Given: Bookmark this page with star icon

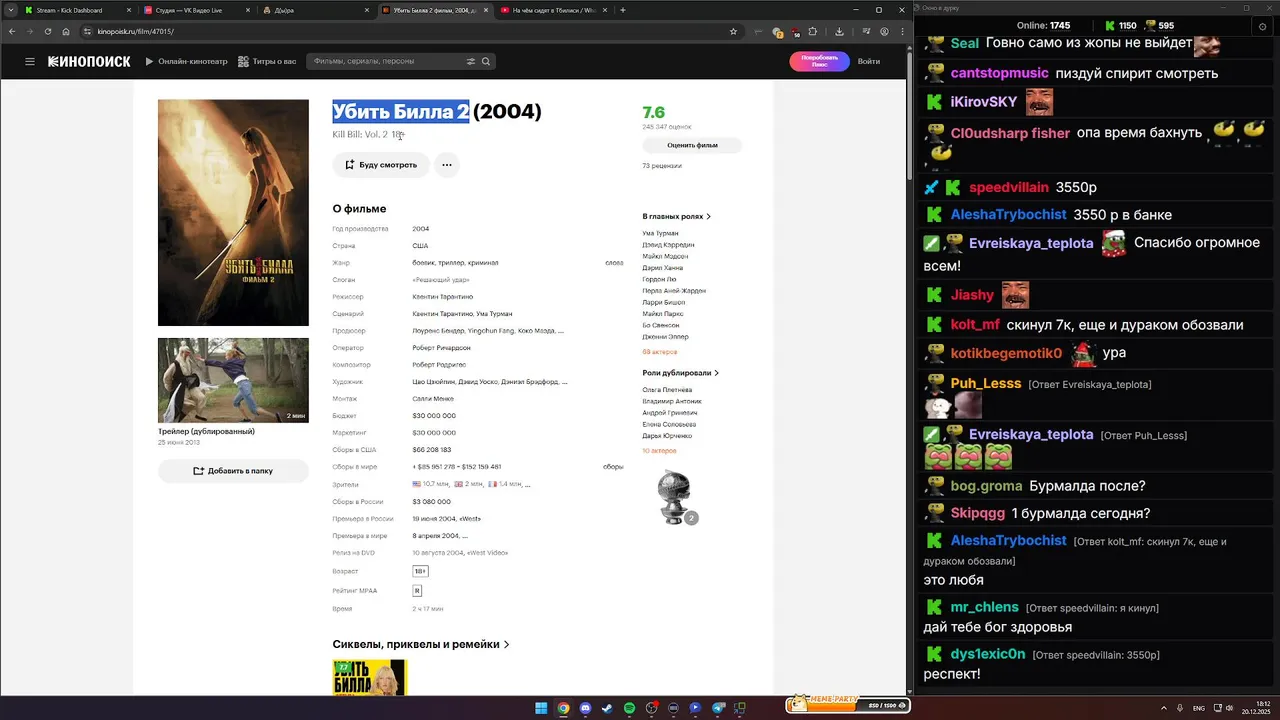Looking at the screenshot, I should coord(733,31).
